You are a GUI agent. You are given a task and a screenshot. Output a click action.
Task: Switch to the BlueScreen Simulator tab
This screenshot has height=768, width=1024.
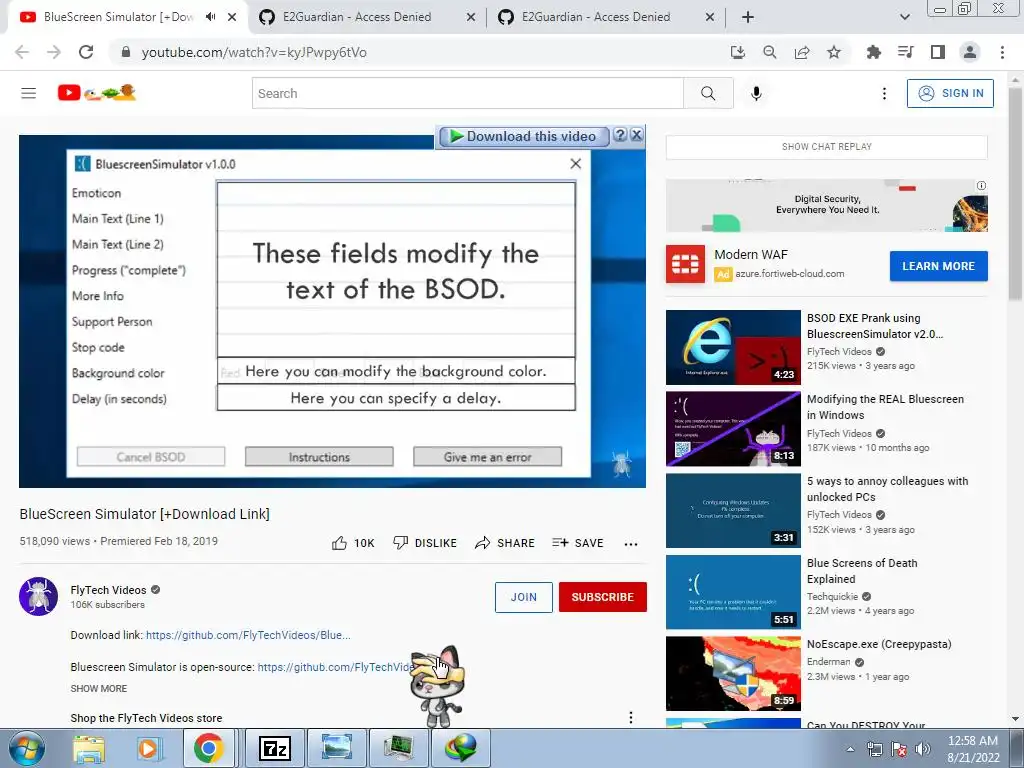coord(118,17)
